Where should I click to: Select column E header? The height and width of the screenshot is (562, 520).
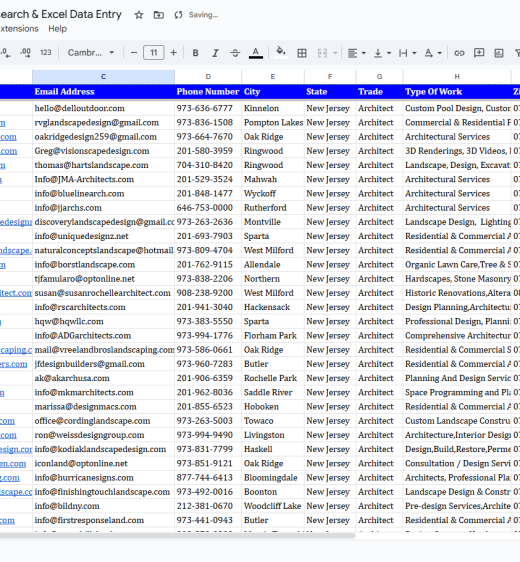coord(273,77)
